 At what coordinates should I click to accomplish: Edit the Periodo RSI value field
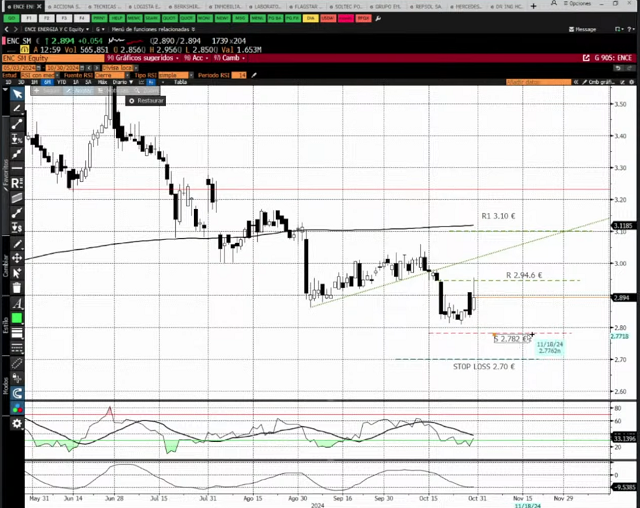click(x=239, y=75)
